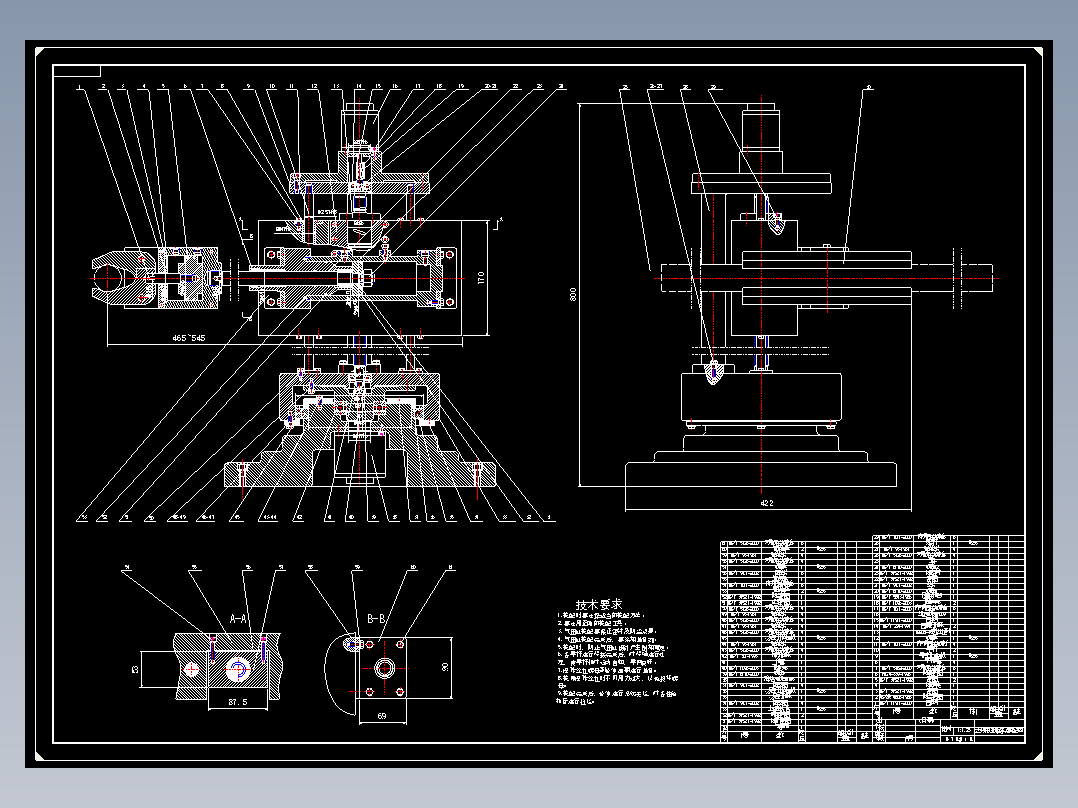Click the "63" dimension in A-A view
This screenshot has width=1078, height=808.
coord(135,669)
